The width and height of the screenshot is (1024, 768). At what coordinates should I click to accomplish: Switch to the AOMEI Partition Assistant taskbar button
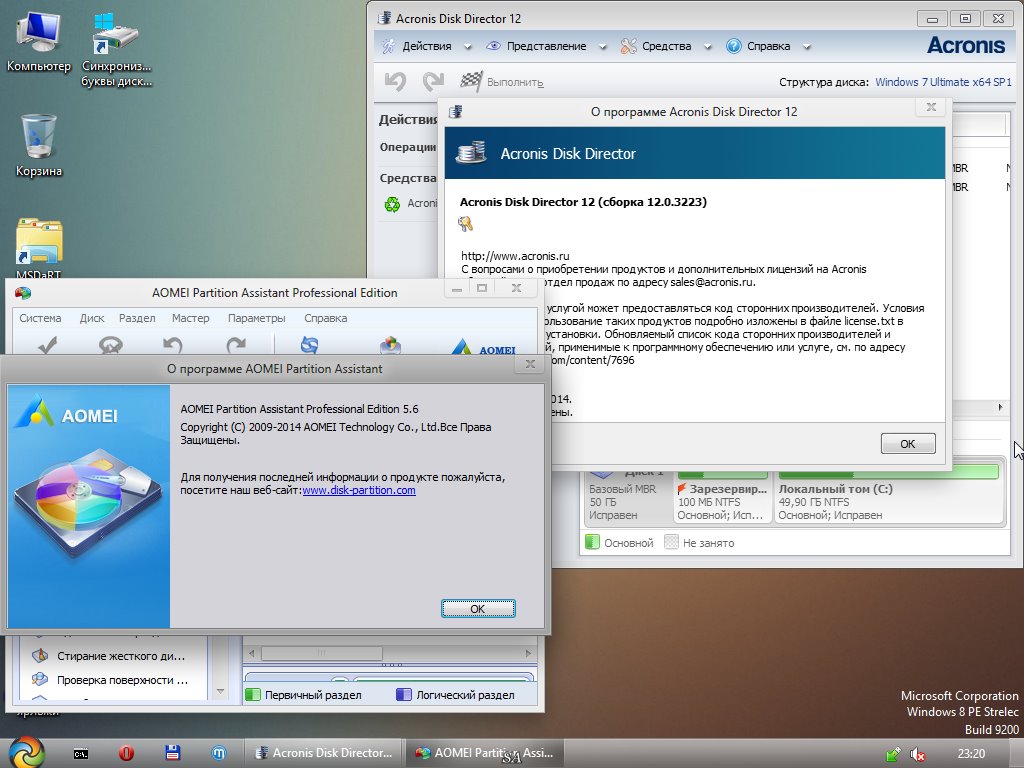coord(485,753)
